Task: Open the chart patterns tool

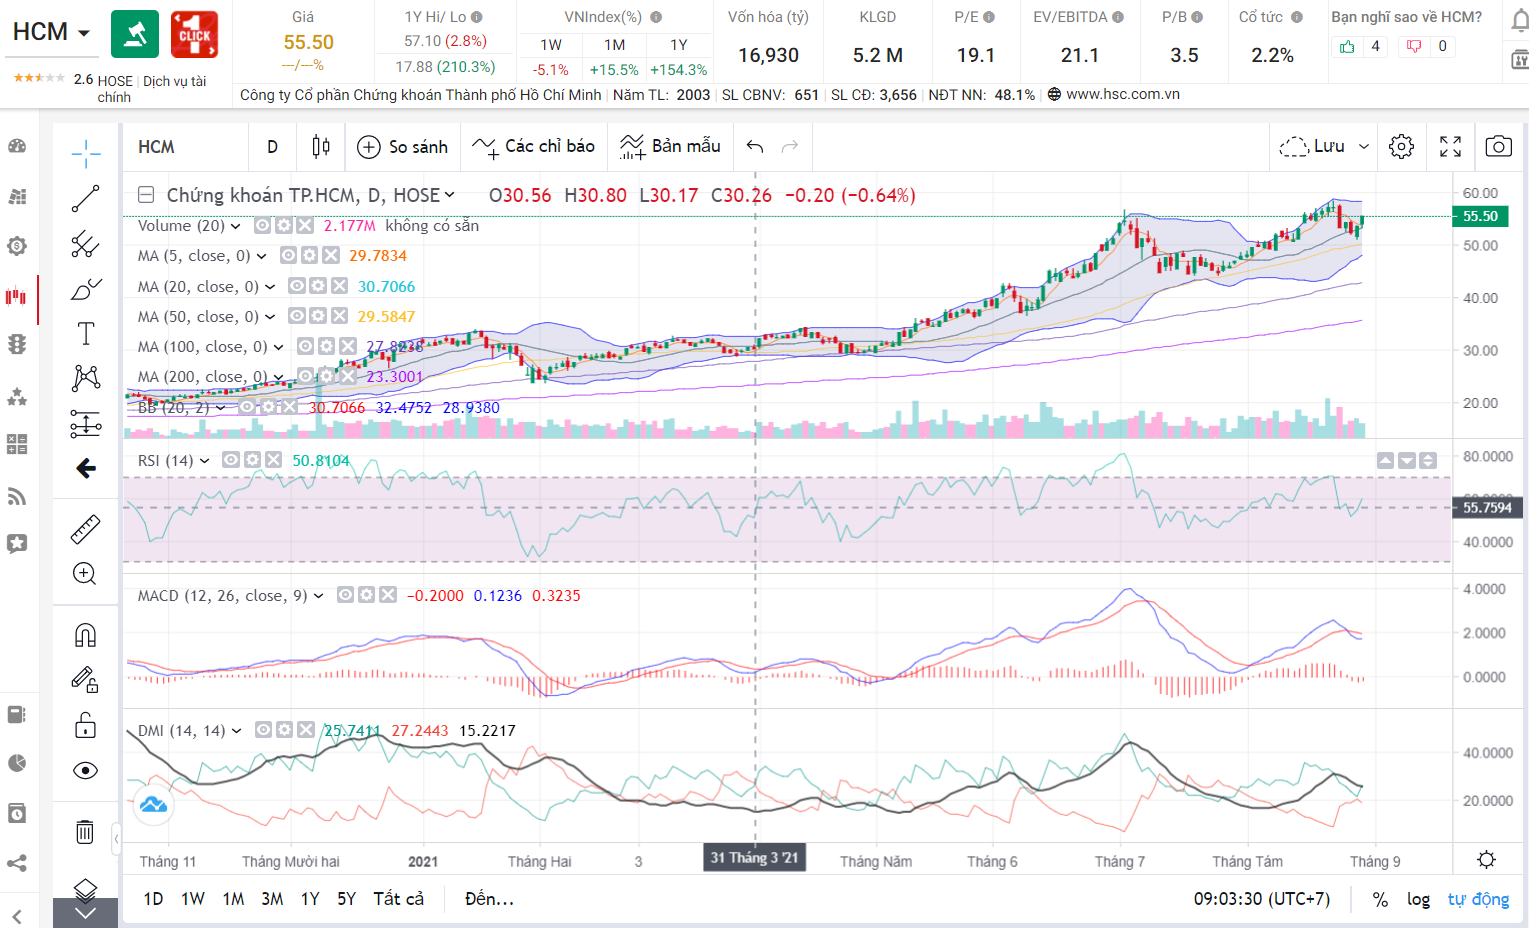Action: tap(86, 378)
